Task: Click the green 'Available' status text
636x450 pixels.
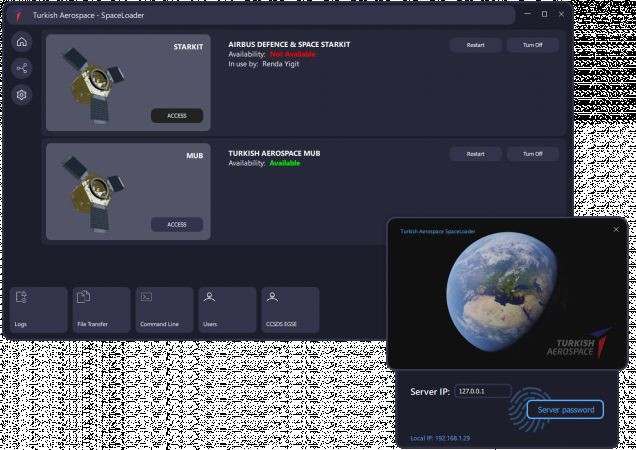Action: pos(285,163)
